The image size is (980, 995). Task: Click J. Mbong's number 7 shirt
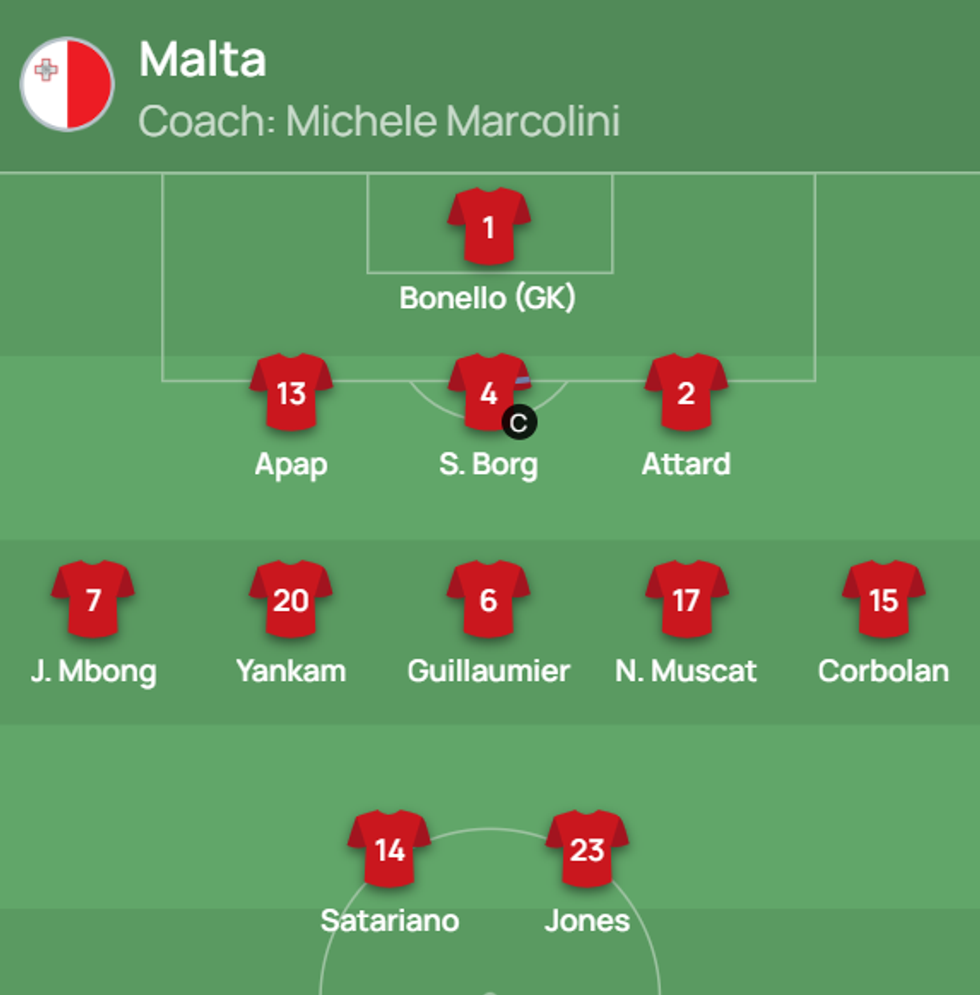point(93,599)
